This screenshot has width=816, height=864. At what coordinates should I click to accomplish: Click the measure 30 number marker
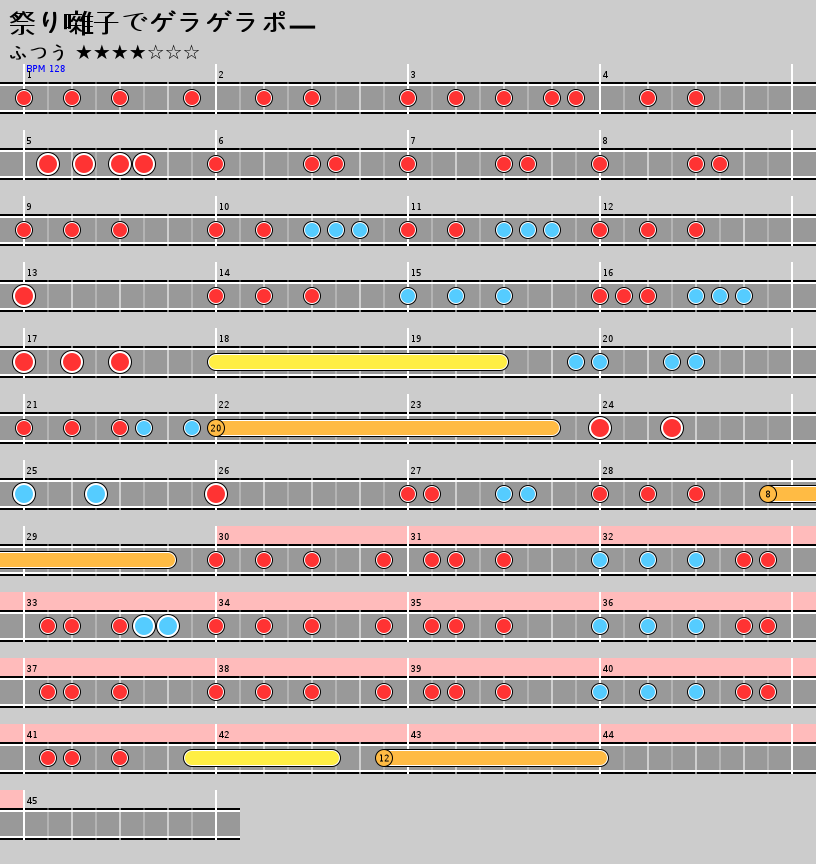coord(224,537)
